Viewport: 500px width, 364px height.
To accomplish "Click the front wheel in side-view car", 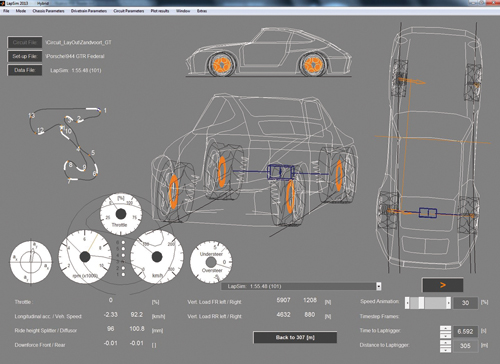I will click(x=222, y=65).
